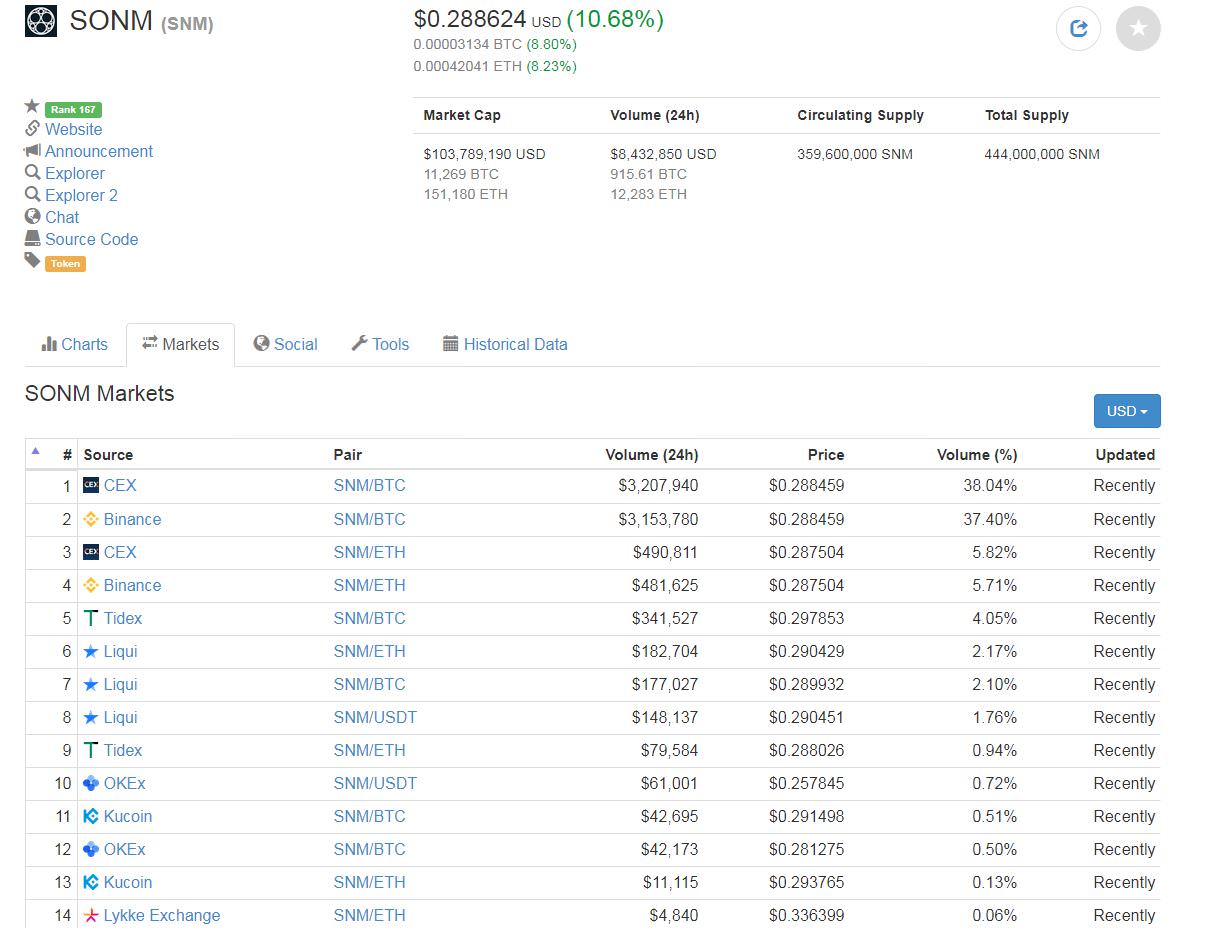Open the Announcement link
The height and width of the screenshot is (928, 1212).
pyautogui.click(x=99, y=151)
